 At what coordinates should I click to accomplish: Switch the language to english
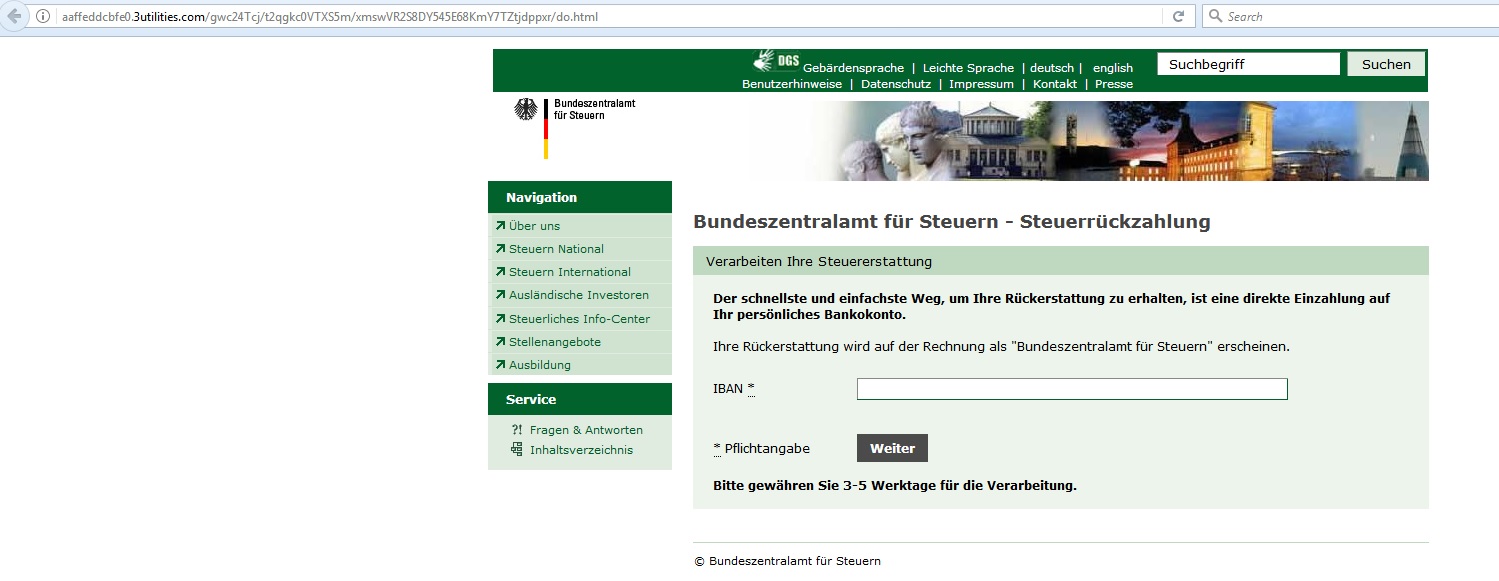tap(1112, 67)
